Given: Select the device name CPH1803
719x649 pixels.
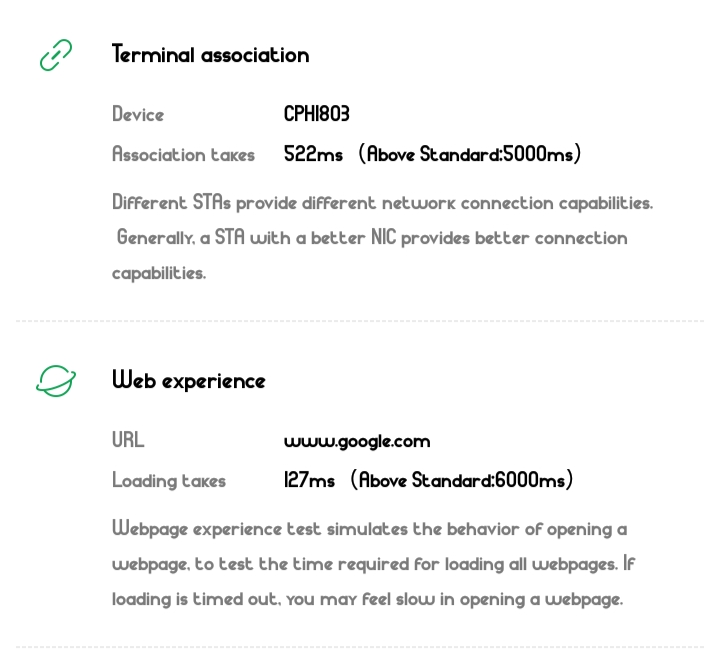Looking at the screenshot, I should pos(316,114).
